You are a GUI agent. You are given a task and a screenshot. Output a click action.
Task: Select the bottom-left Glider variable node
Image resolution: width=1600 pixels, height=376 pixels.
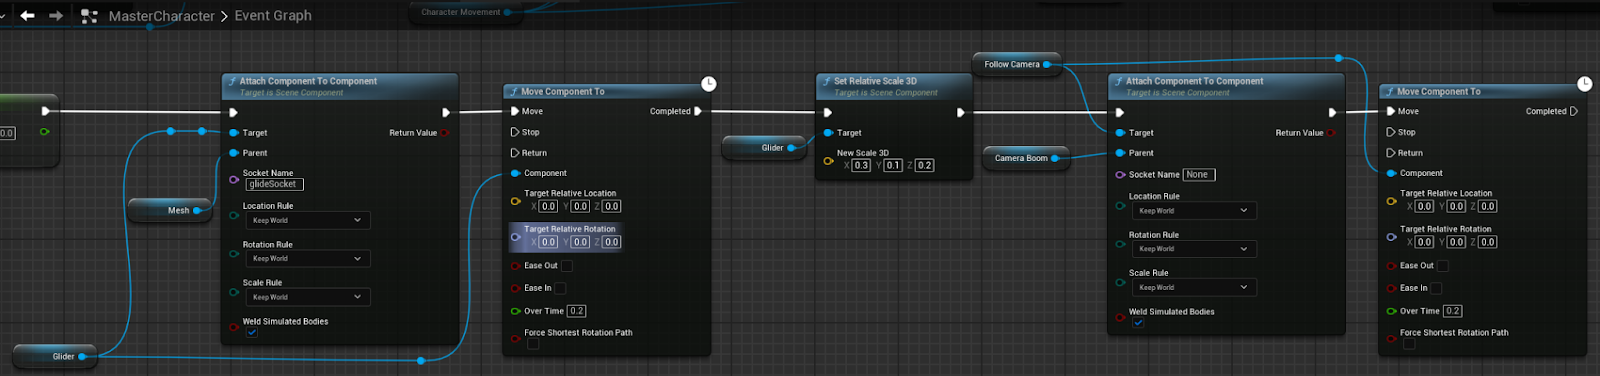(x=55, y=356)
